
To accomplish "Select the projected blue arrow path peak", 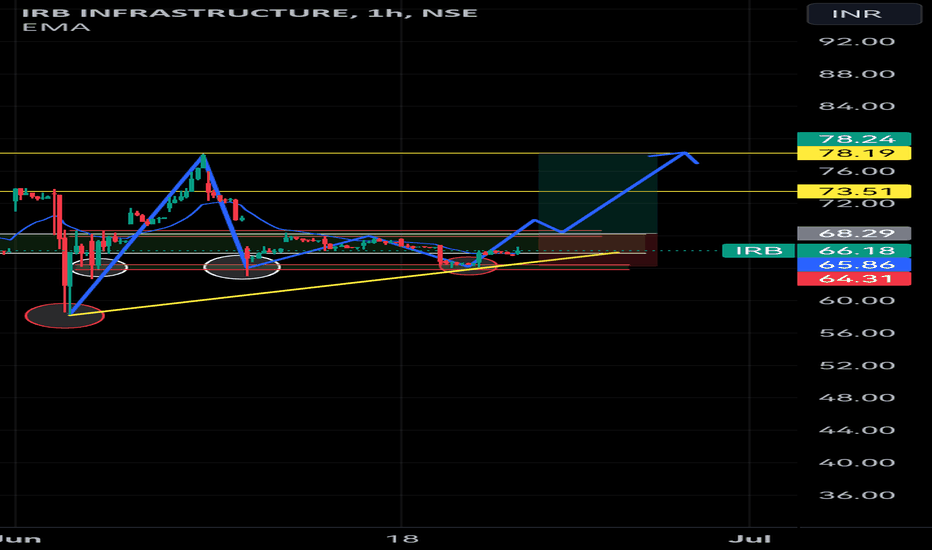I will click(x=684, y=153).
